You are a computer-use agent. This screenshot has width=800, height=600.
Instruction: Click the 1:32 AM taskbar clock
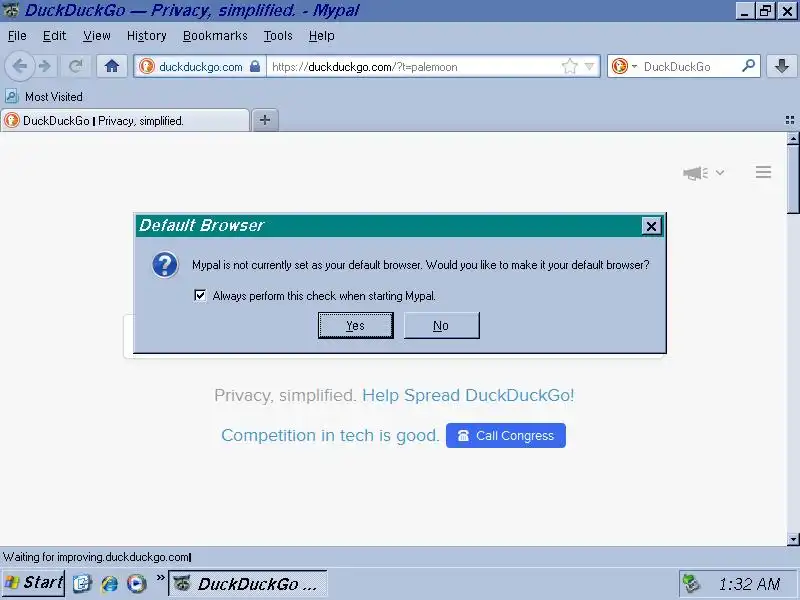pyautogui.click(x=749, y=584)
